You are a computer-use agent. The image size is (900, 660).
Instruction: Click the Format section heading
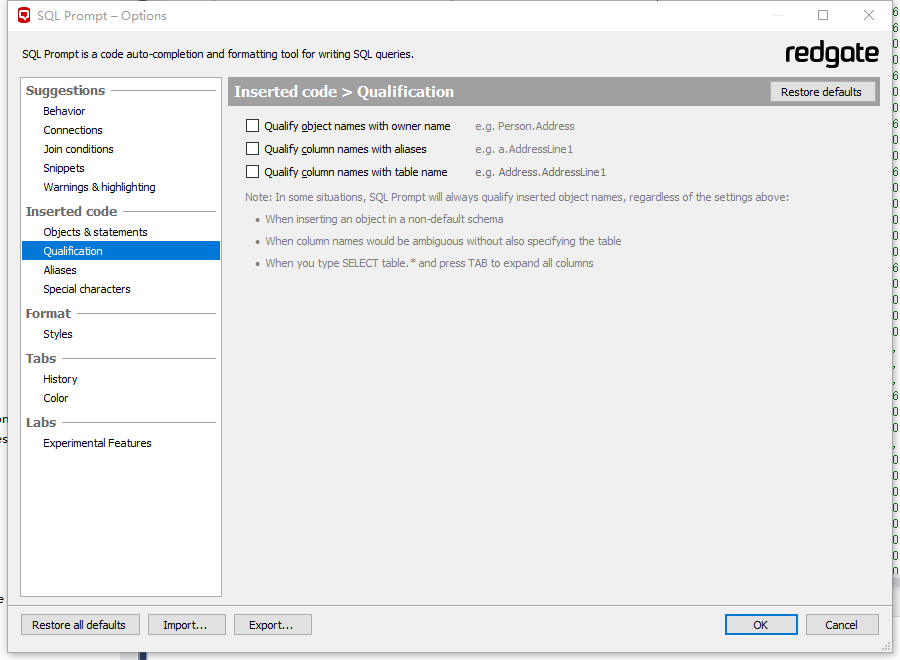[48, 313]
